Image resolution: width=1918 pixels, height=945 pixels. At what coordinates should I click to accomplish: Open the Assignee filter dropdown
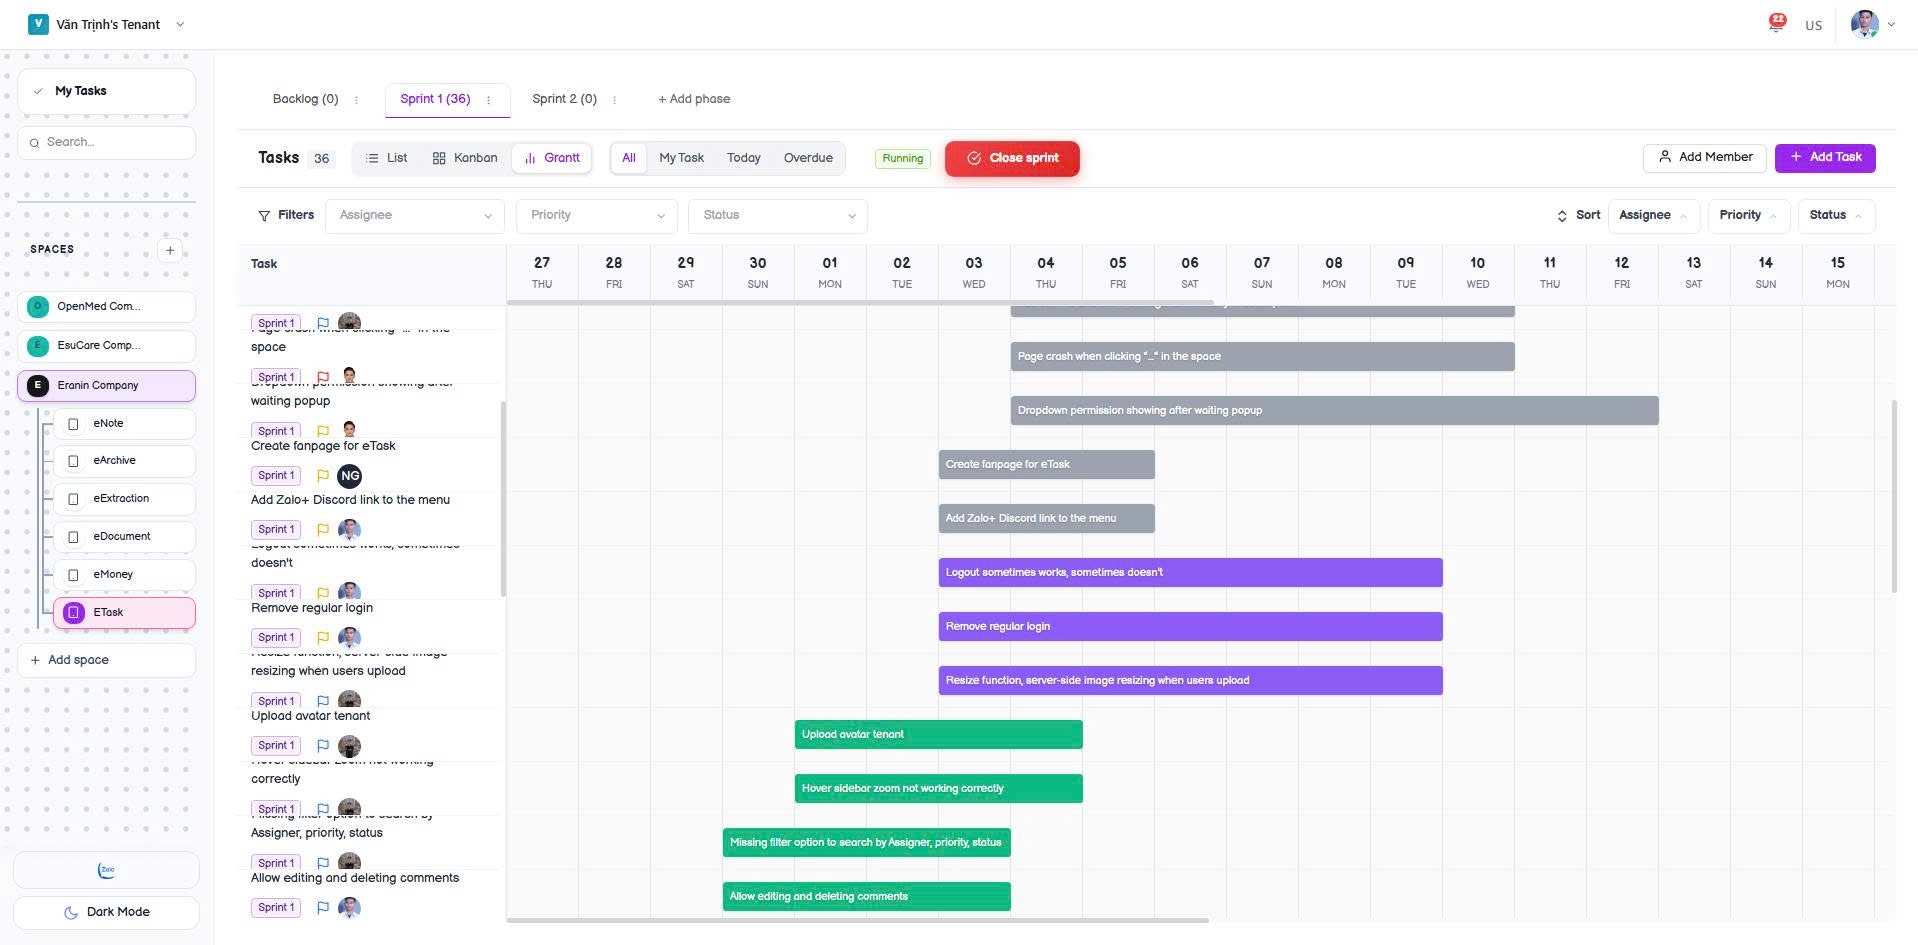[414, 215]
